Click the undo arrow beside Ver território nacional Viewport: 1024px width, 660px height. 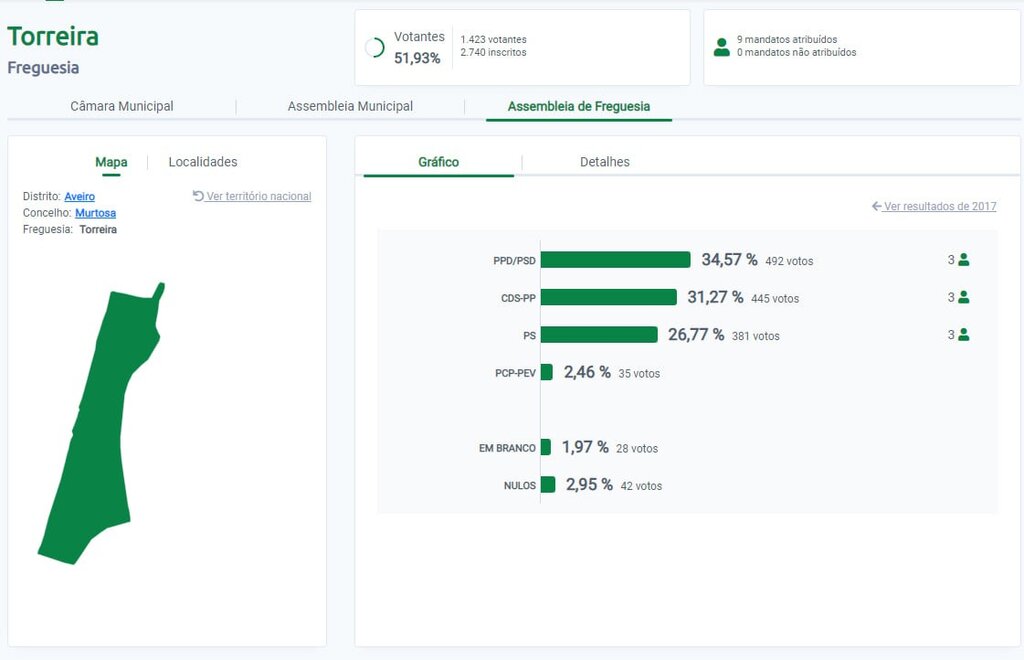click(198, 196)
